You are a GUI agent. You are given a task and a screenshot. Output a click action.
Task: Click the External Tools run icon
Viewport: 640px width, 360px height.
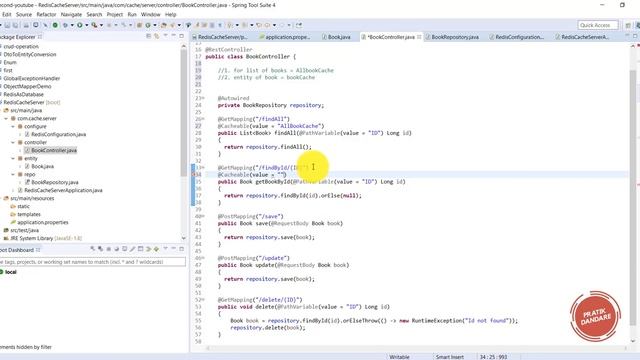[x=94, y=25]
